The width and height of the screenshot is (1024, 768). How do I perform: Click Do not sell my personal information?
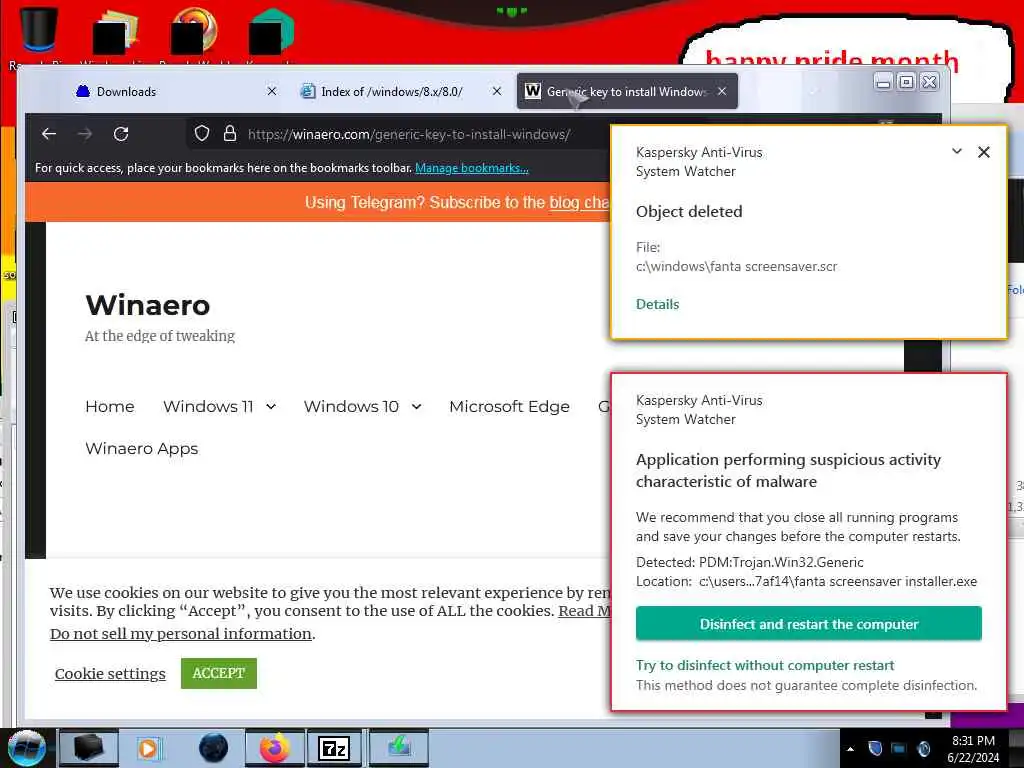(181, 633)
